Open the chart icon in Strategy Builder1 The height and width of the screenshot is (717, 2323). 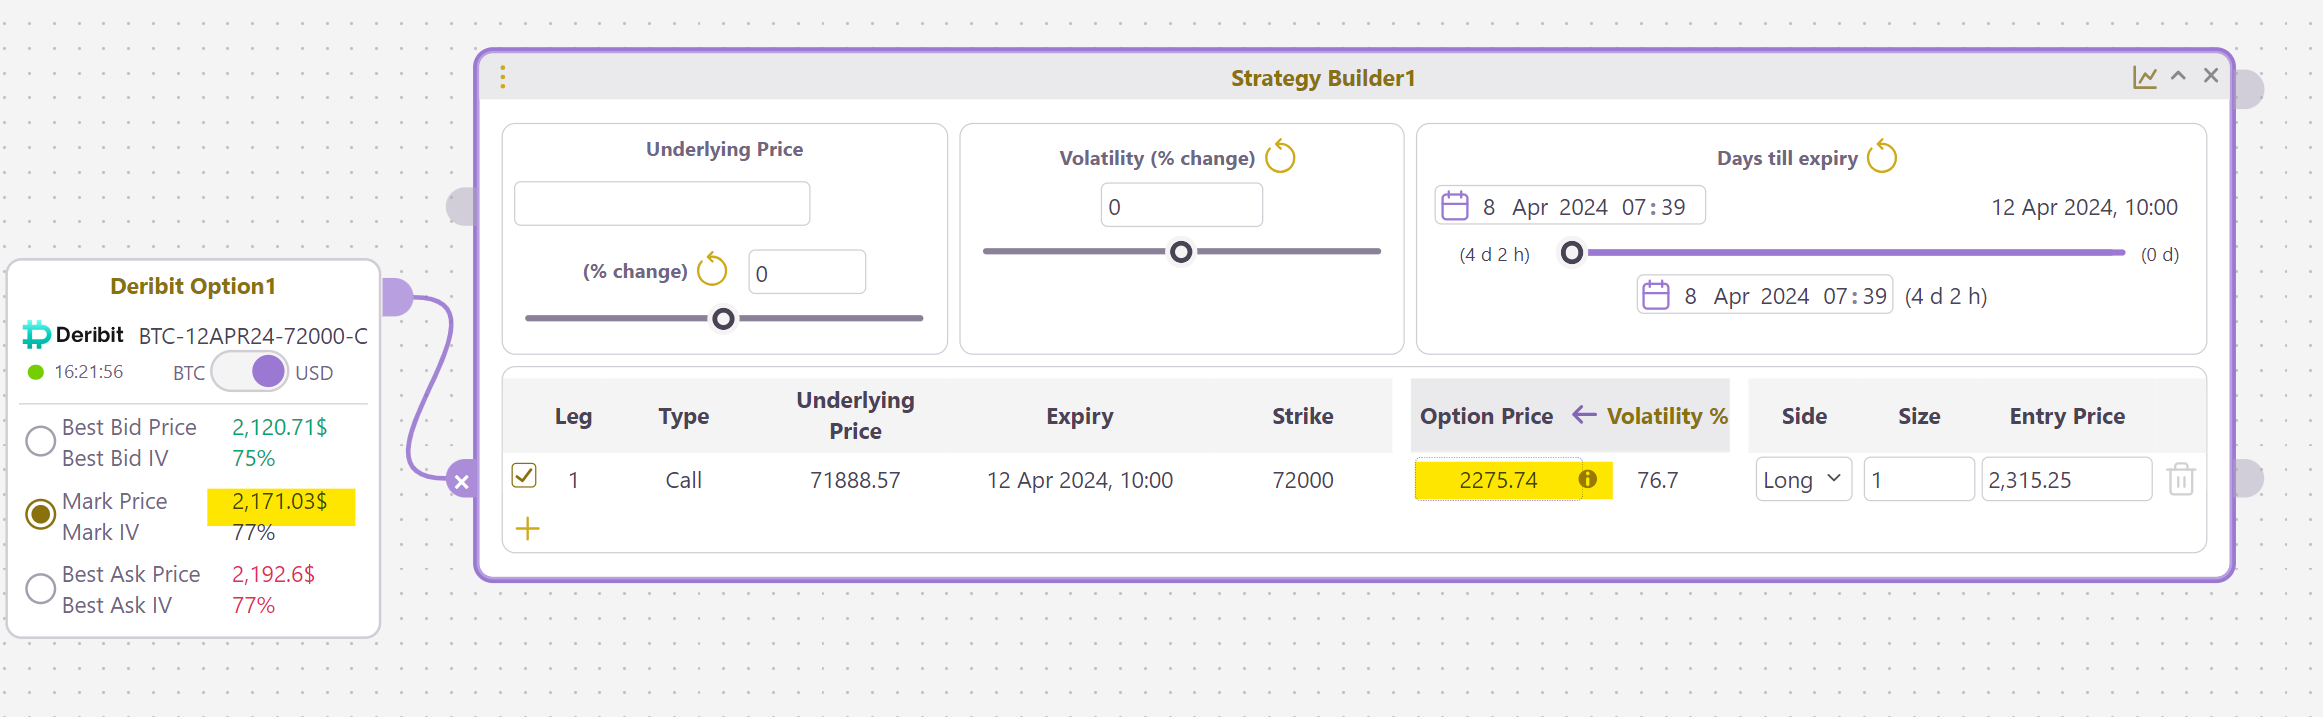tap(2144, 77)
